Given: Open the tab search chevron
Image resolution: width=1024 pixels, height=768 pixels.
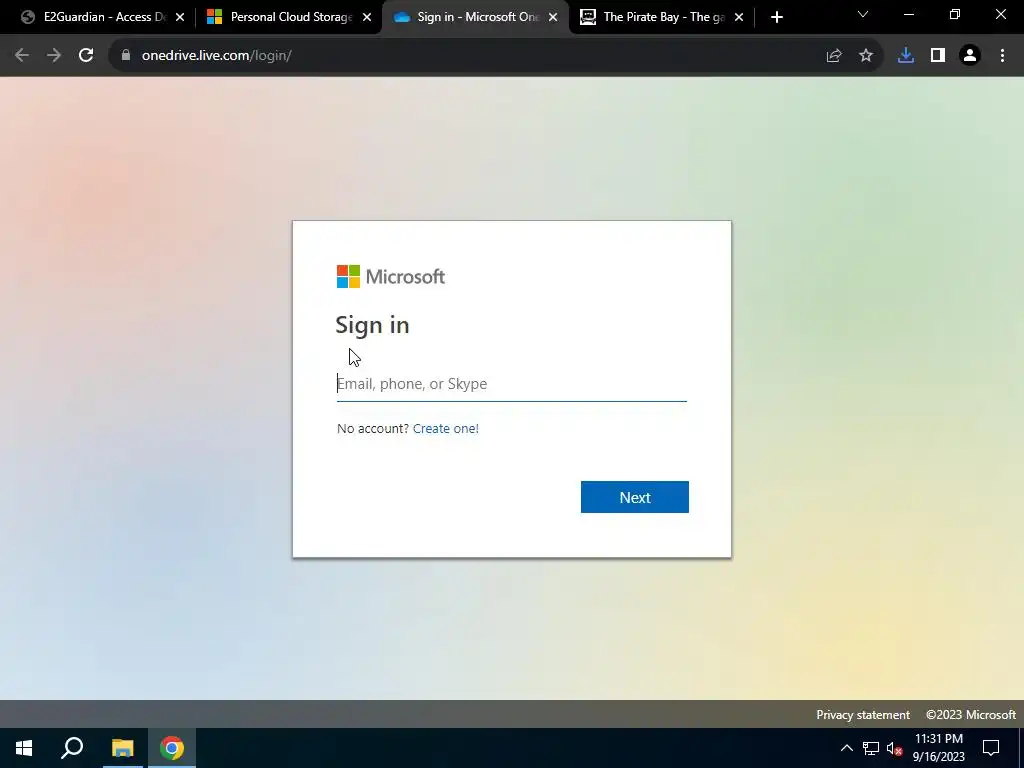Looking at the screenshot, I should [x=863, y=14].
